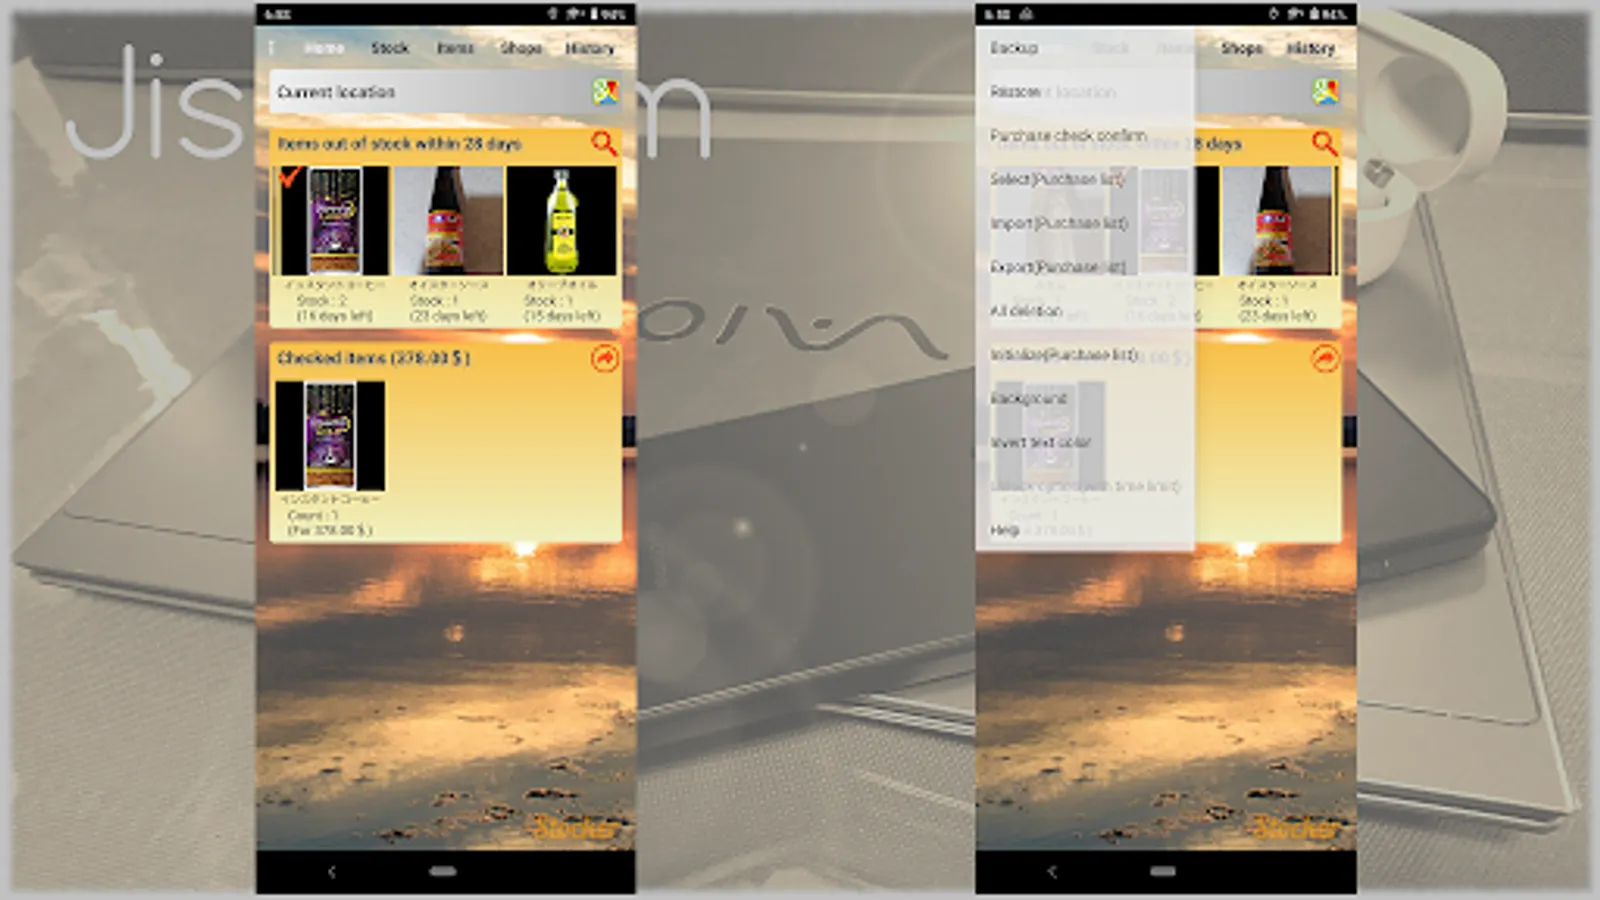Go to Shops tab on right phone
The height and width of the screenshot is (900, 1600).
pos(1242,48)
